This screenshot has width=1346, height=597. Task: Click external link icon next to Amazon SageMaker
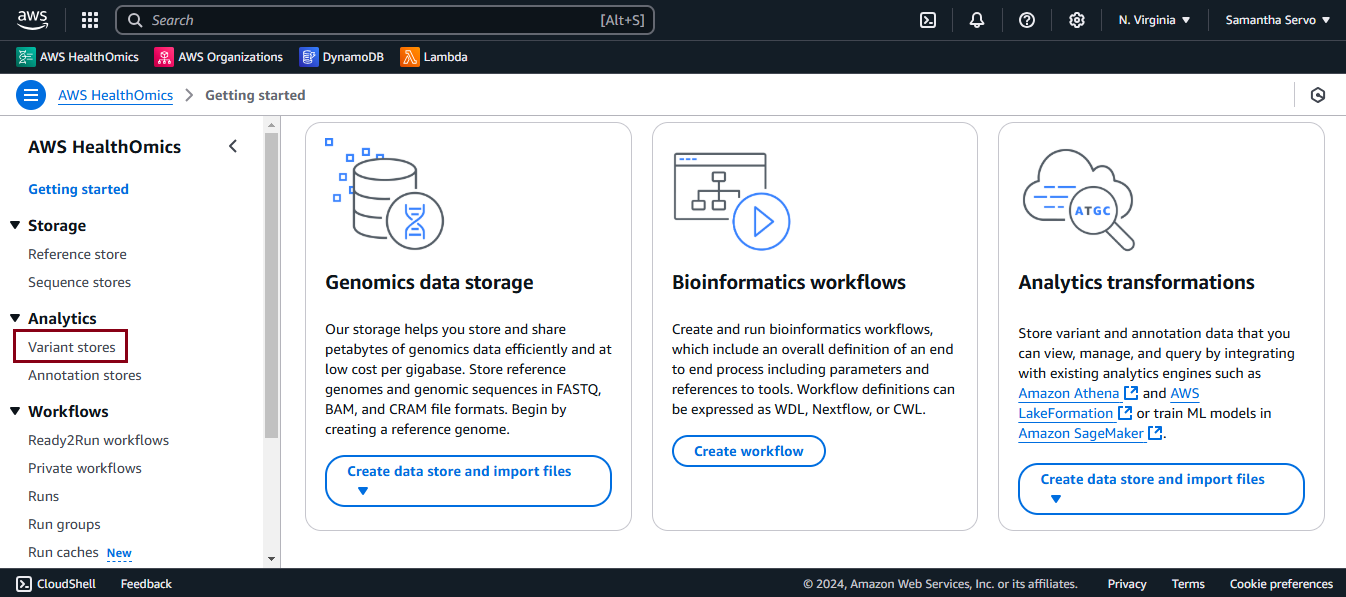(1155, 433)
